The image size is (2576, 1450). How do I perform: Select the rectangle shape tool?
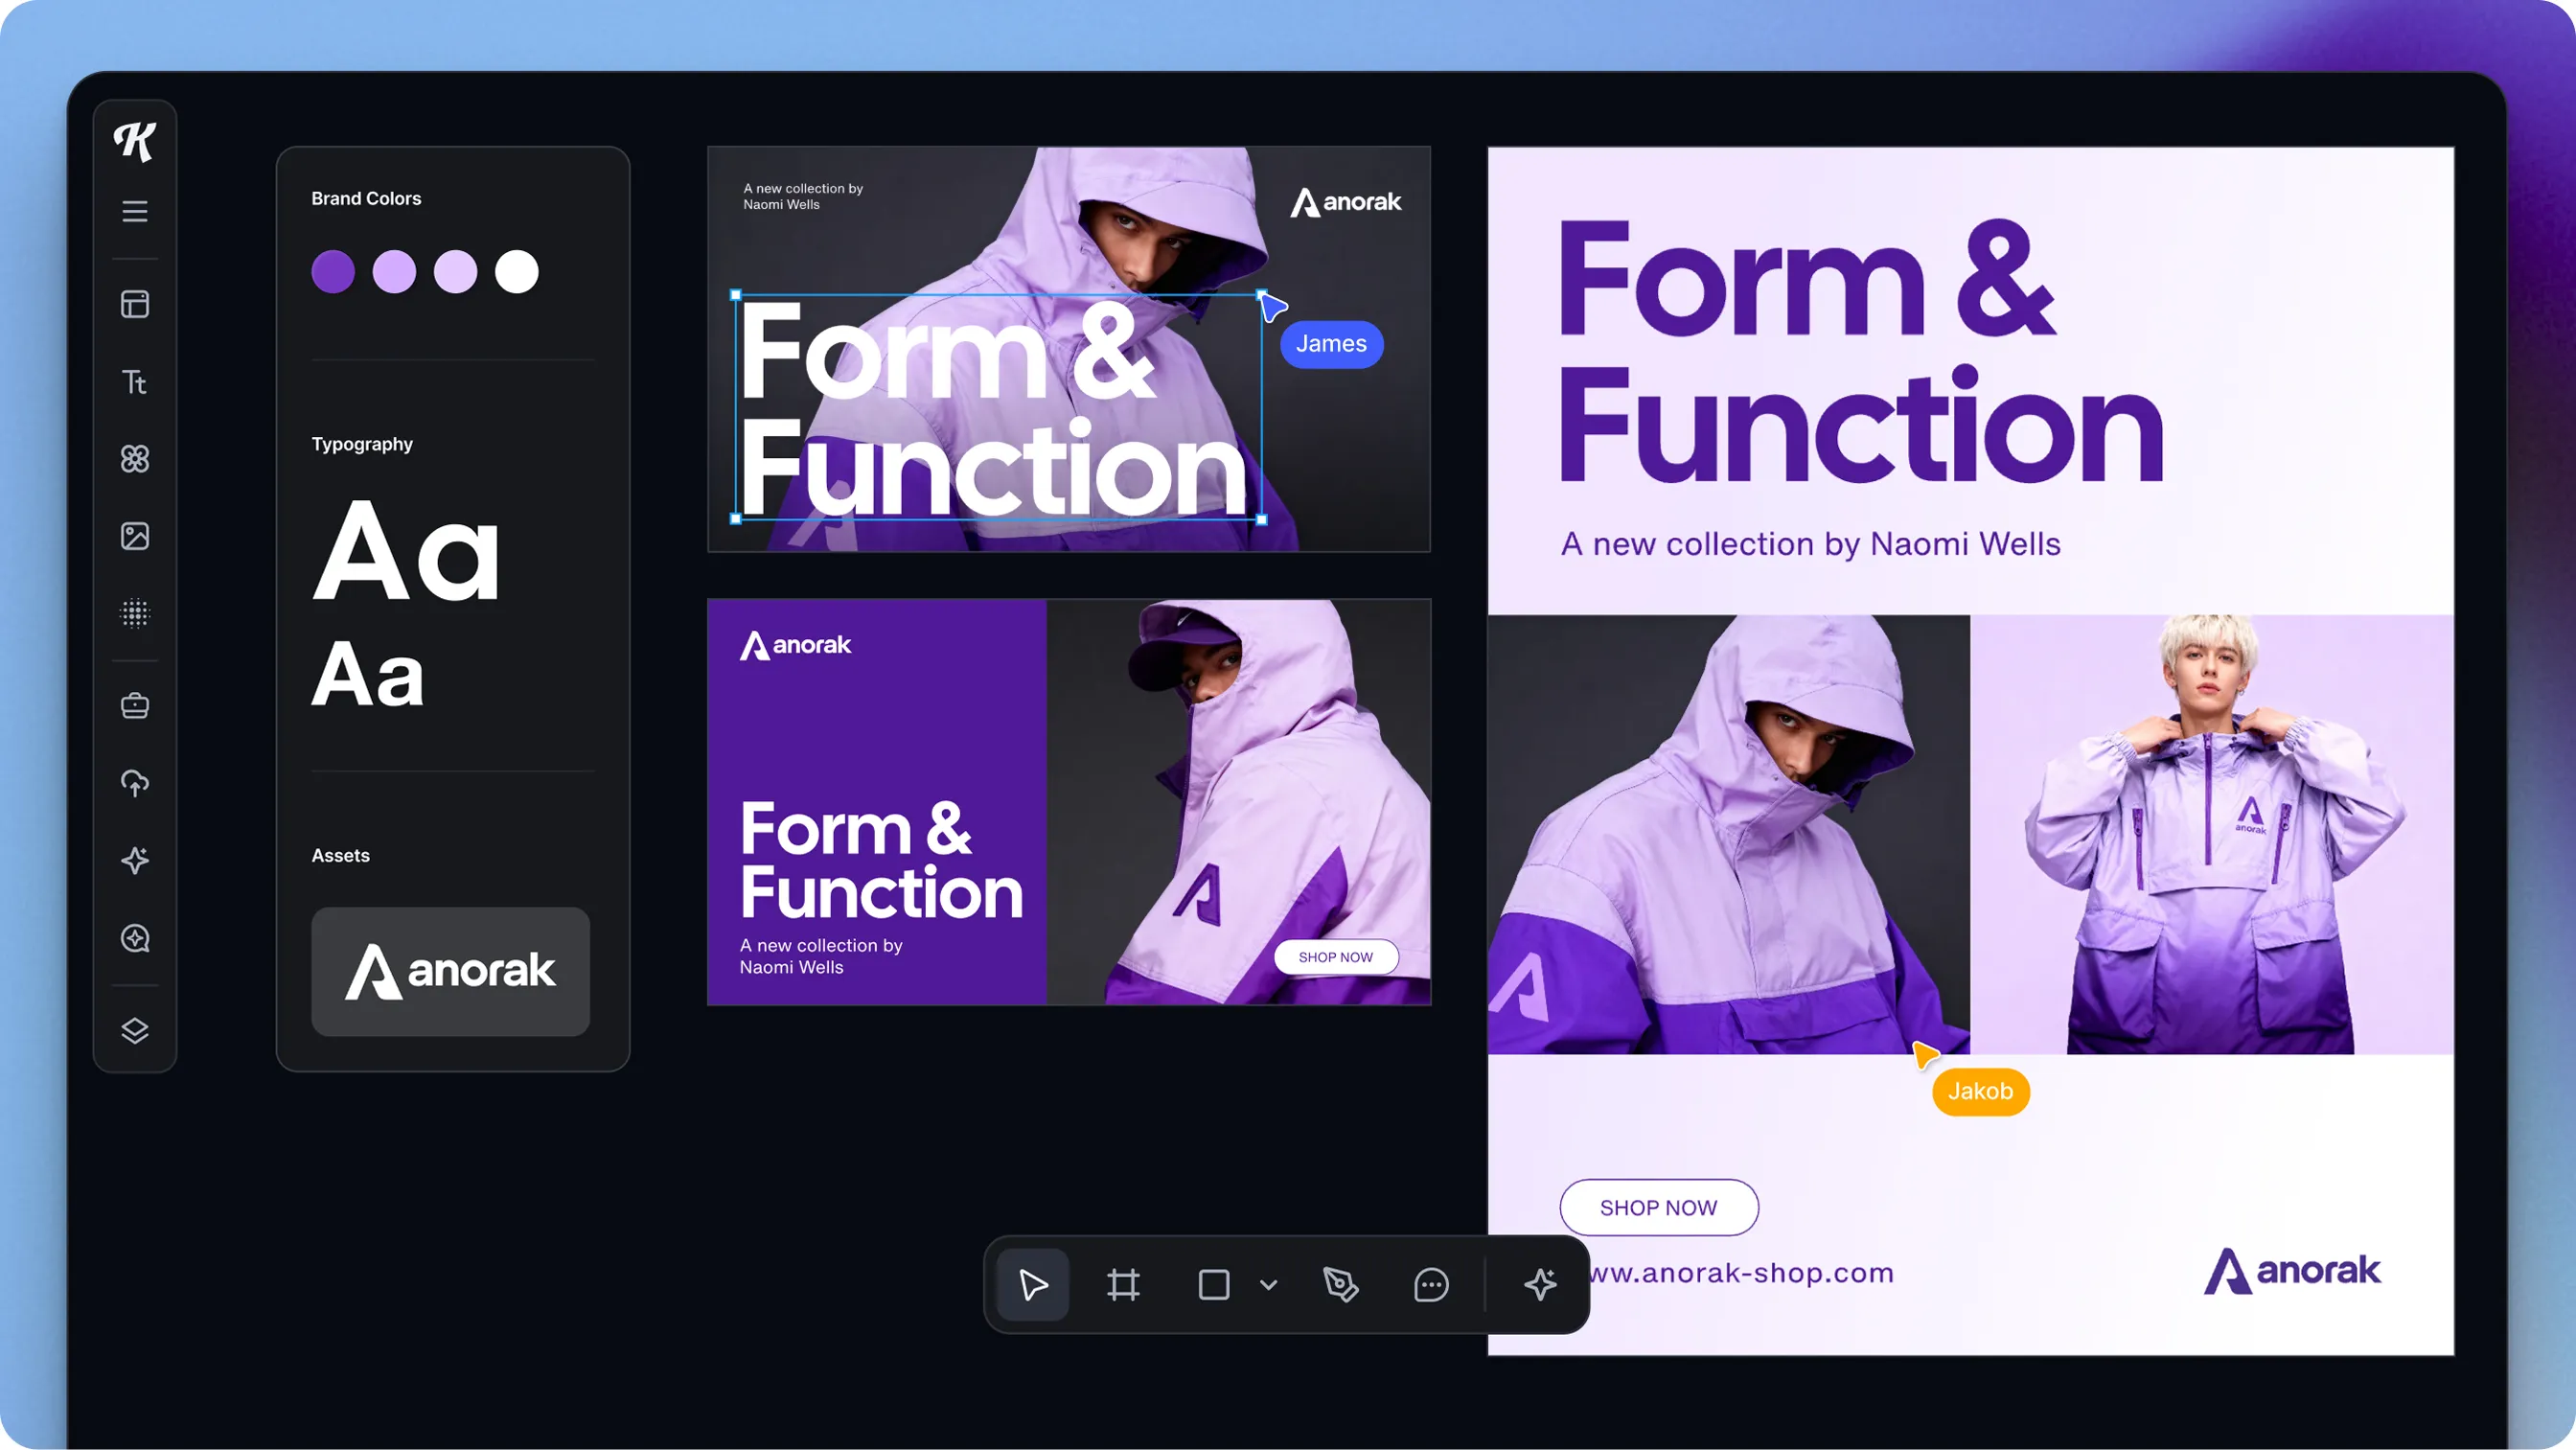pyautogui.click(x=1213, y=1285)
